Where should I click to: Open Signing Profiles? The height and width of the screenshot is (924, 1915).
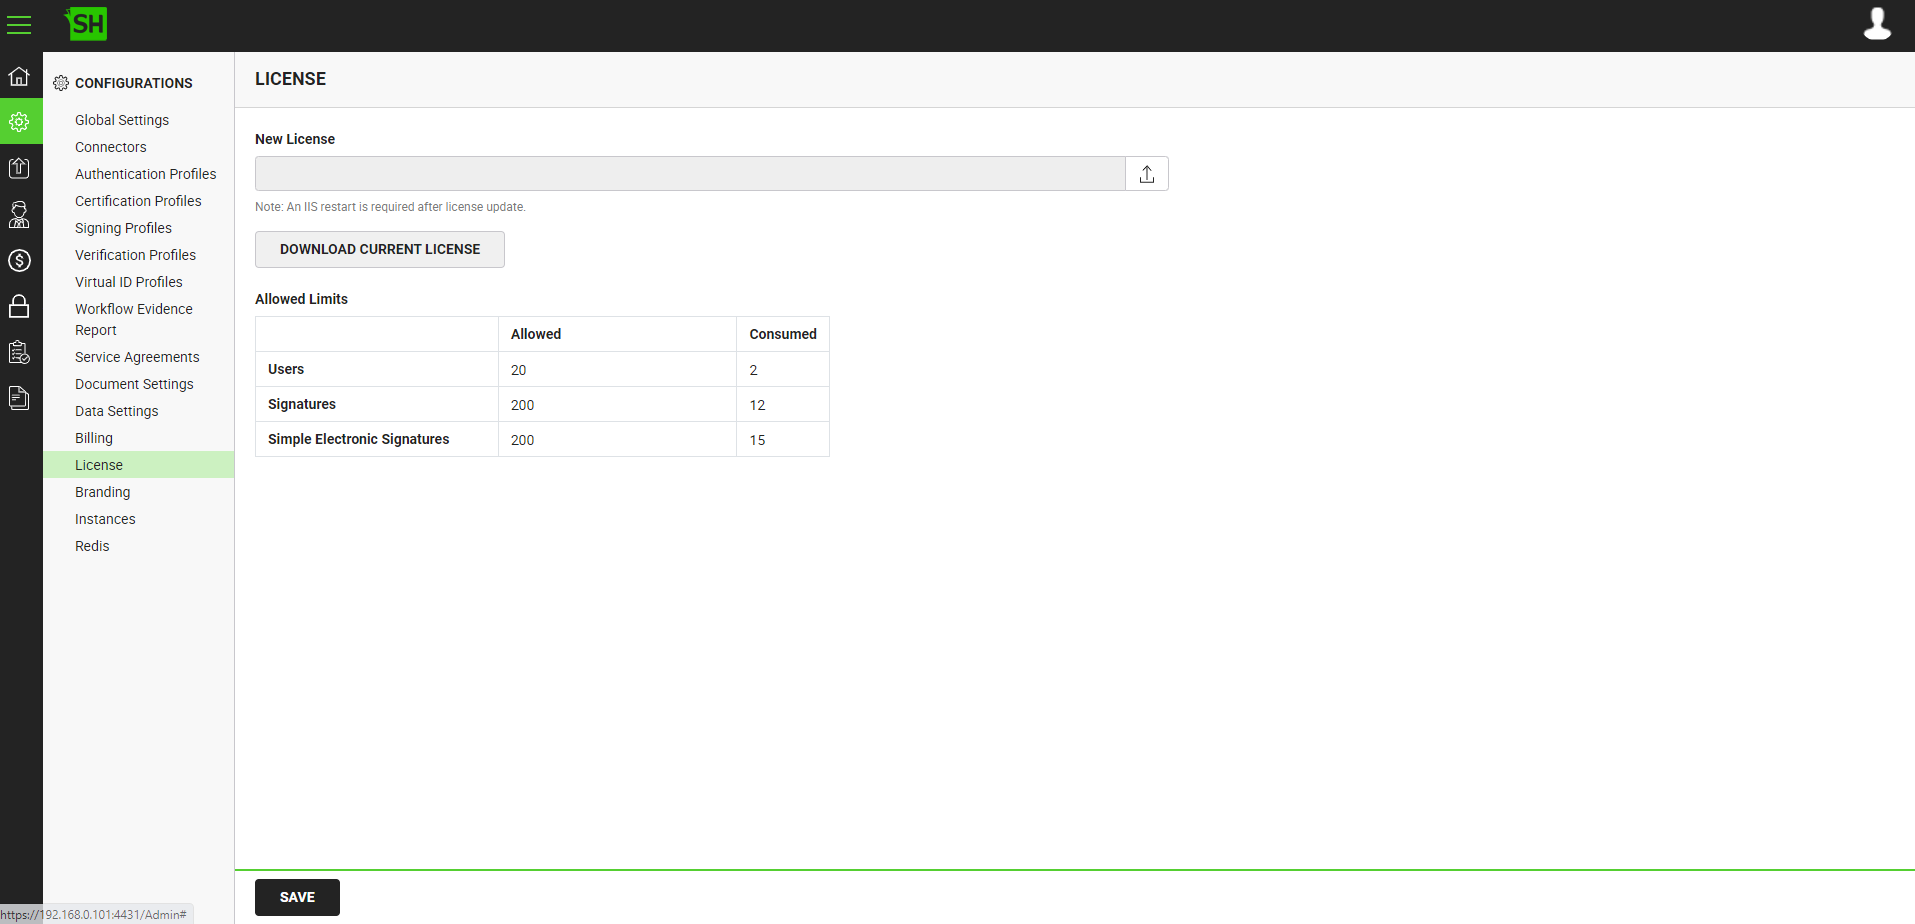click(123, 228)
